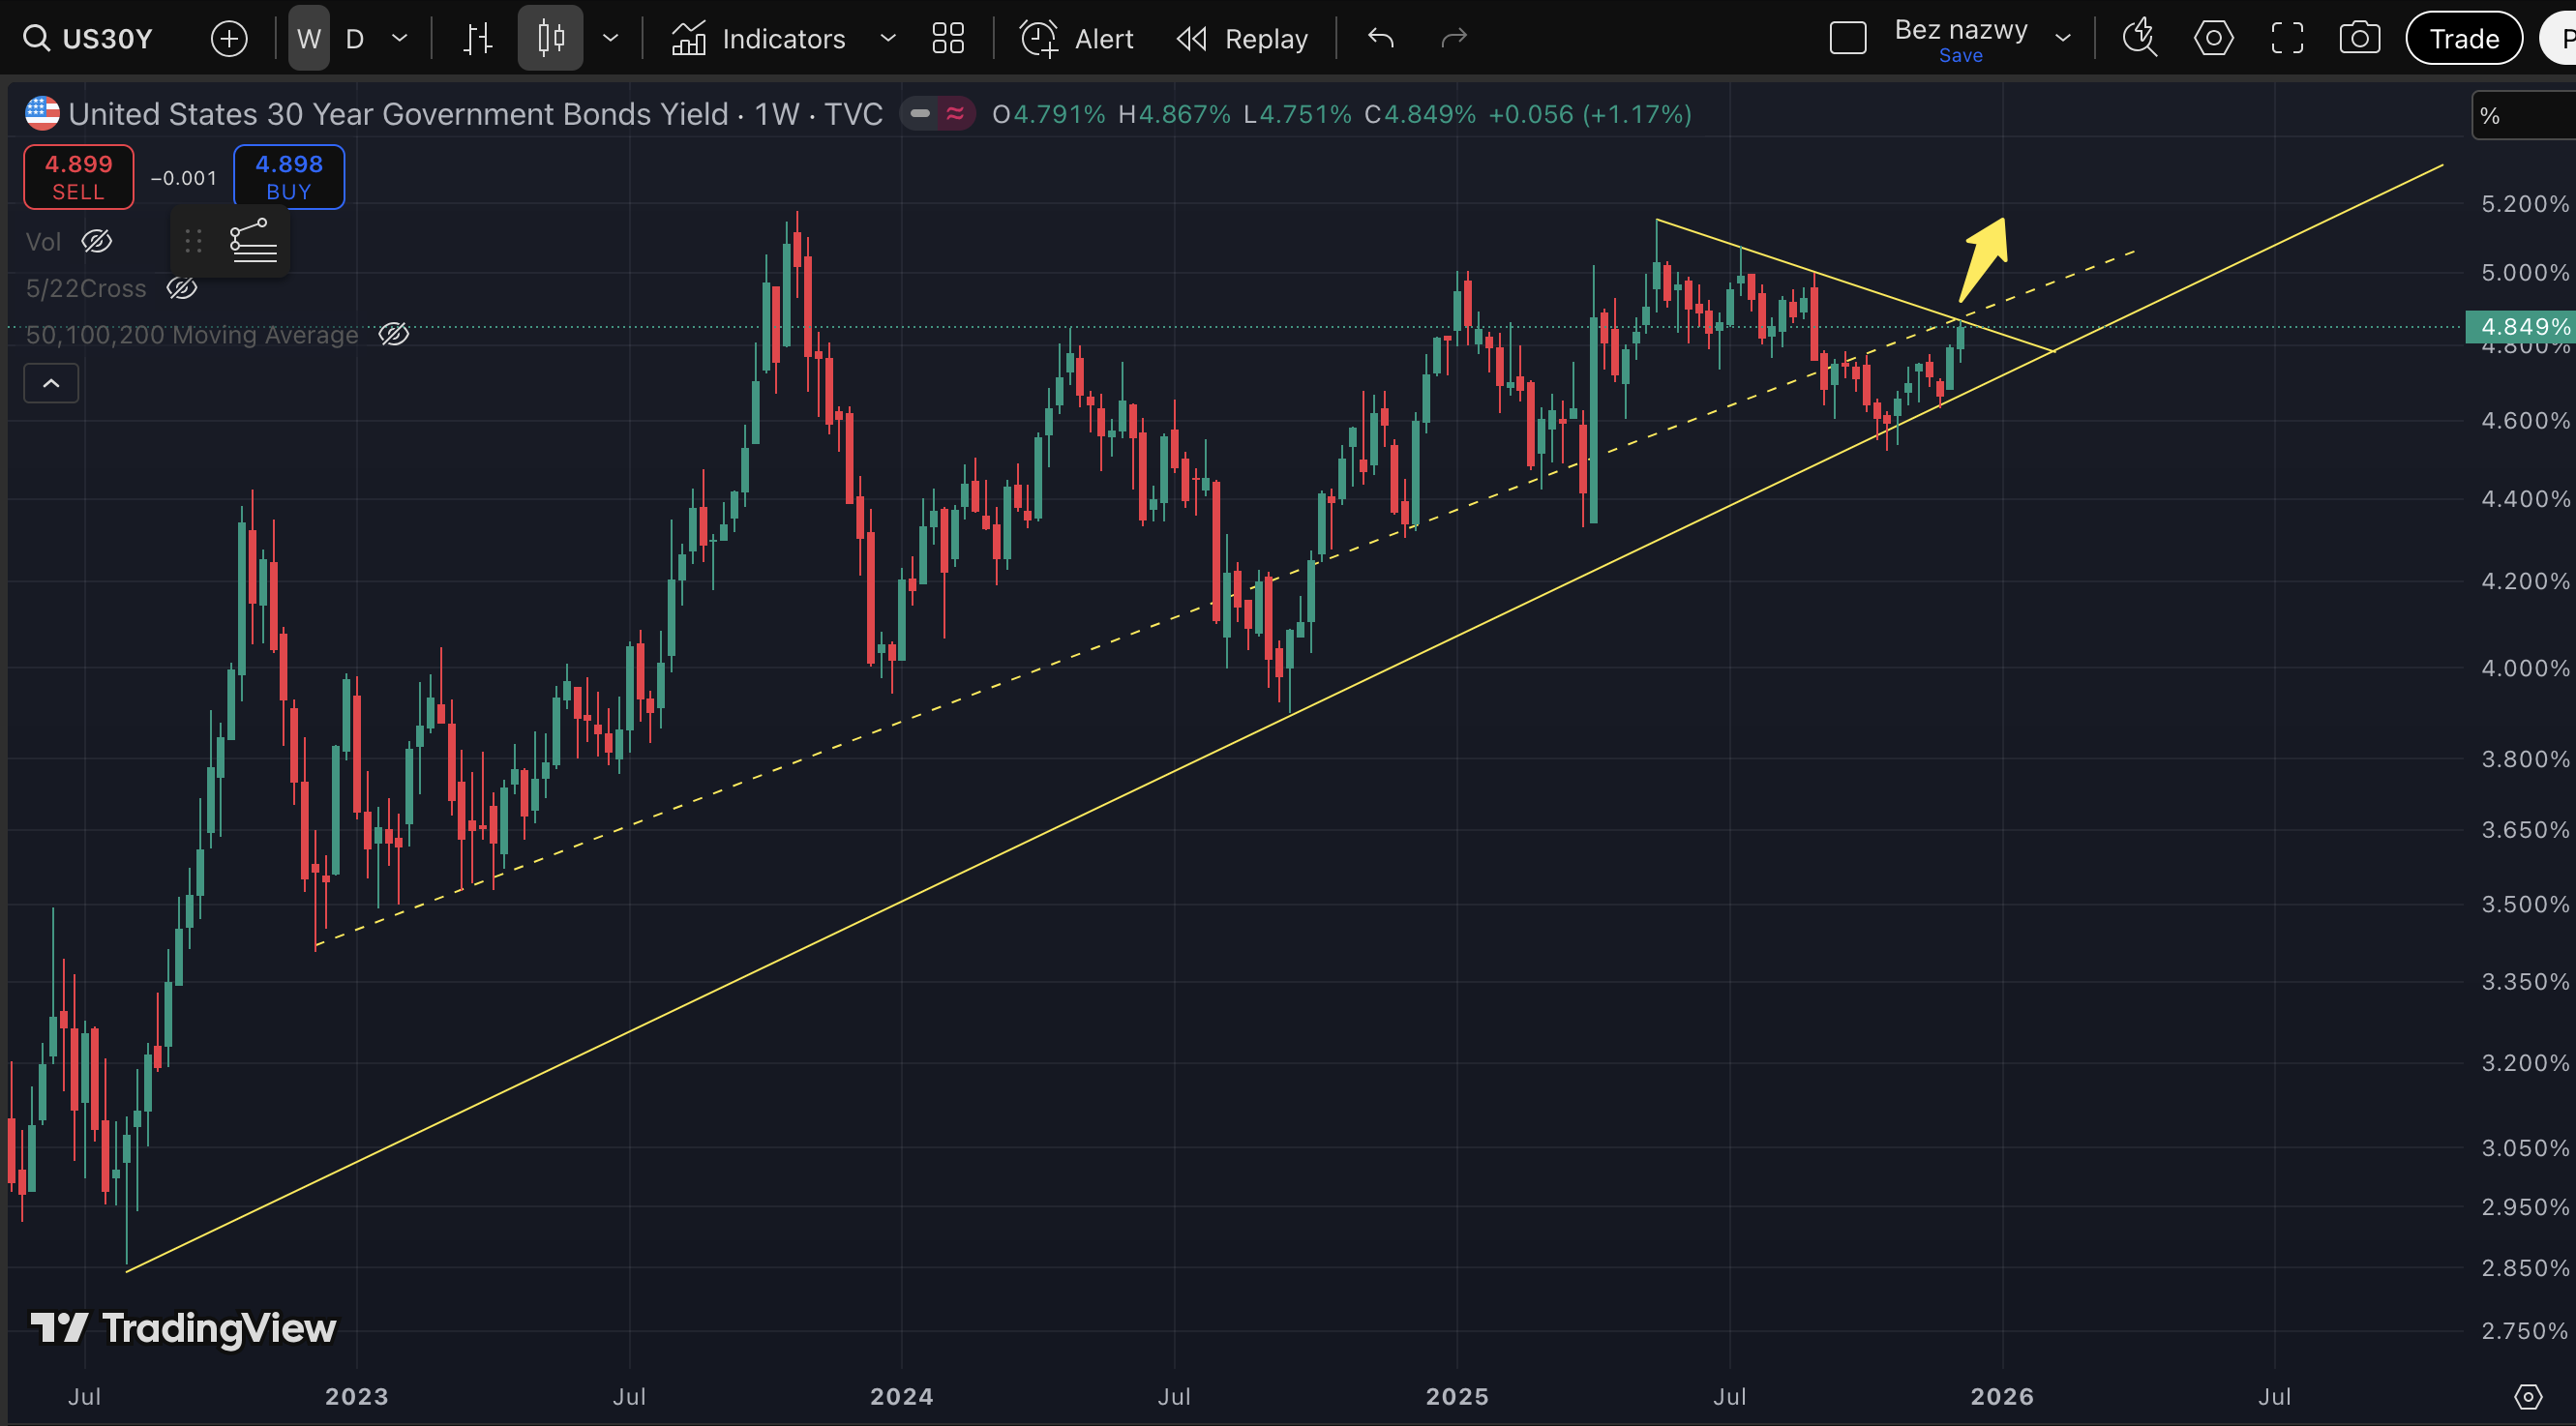
Task: Click the undo arrow
Action: tap(1381, 39)
